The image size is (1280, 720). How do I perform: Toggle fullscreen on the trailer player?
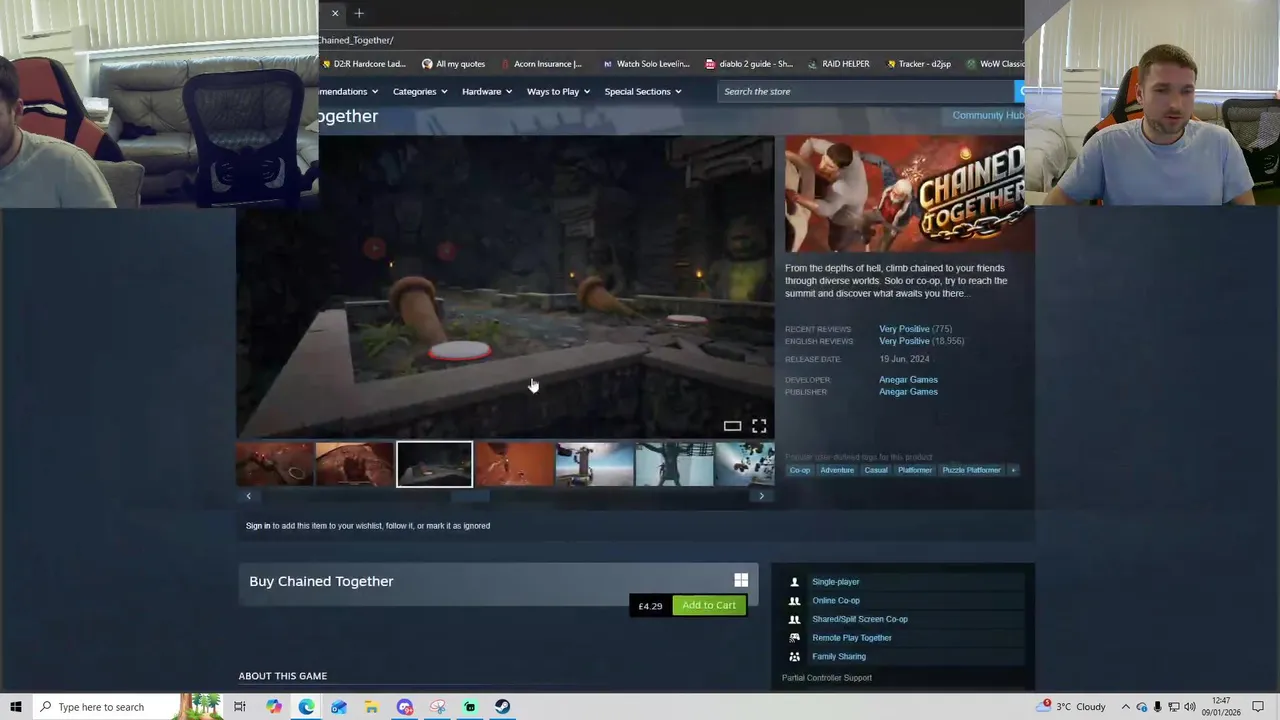pos(759,427)
